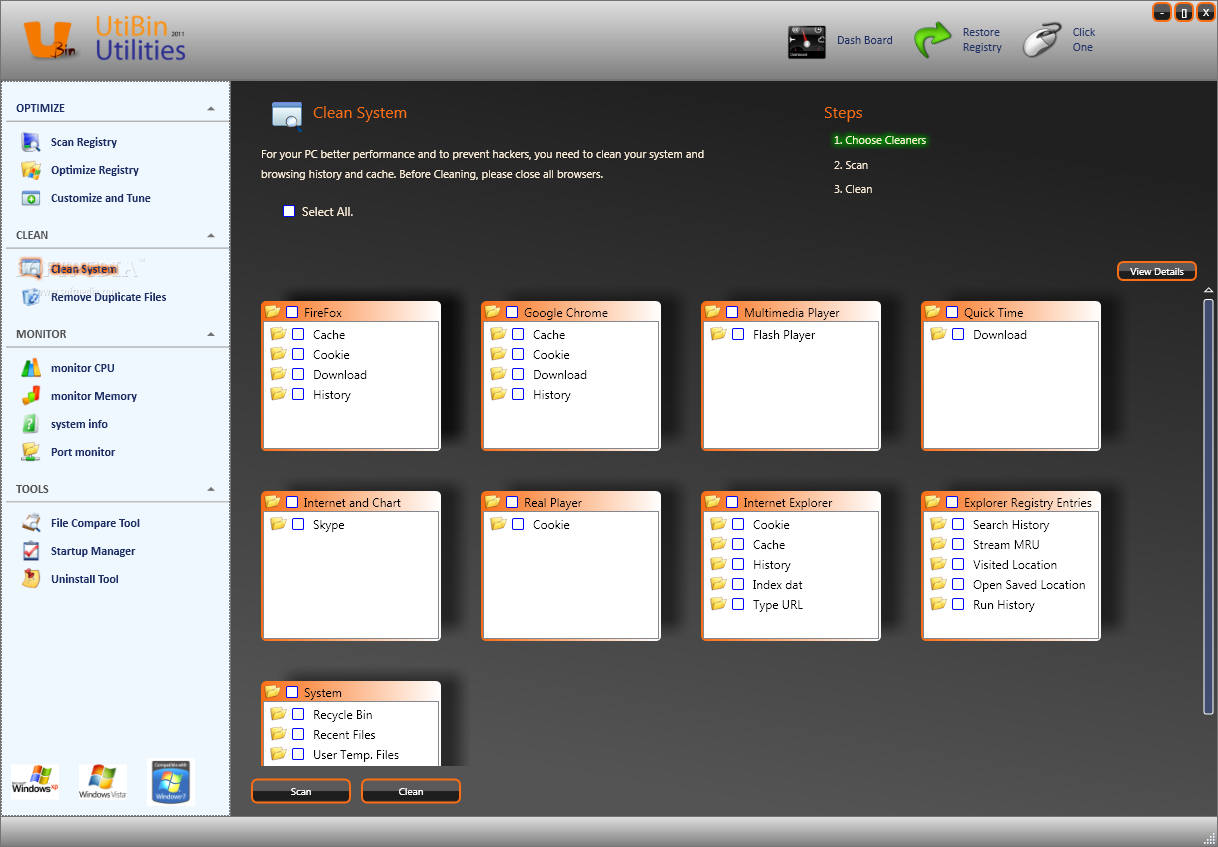Click the View Details button

tap(1157, 271)
